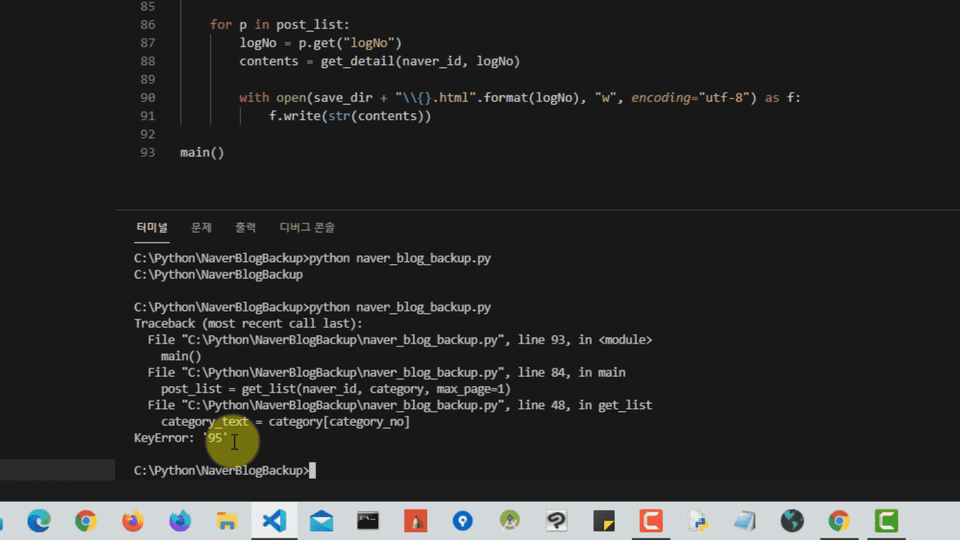Viewport: 960px width, 540px height.
Task: Click the KeyError: '95' message in terminal
Action: (181, 438)
